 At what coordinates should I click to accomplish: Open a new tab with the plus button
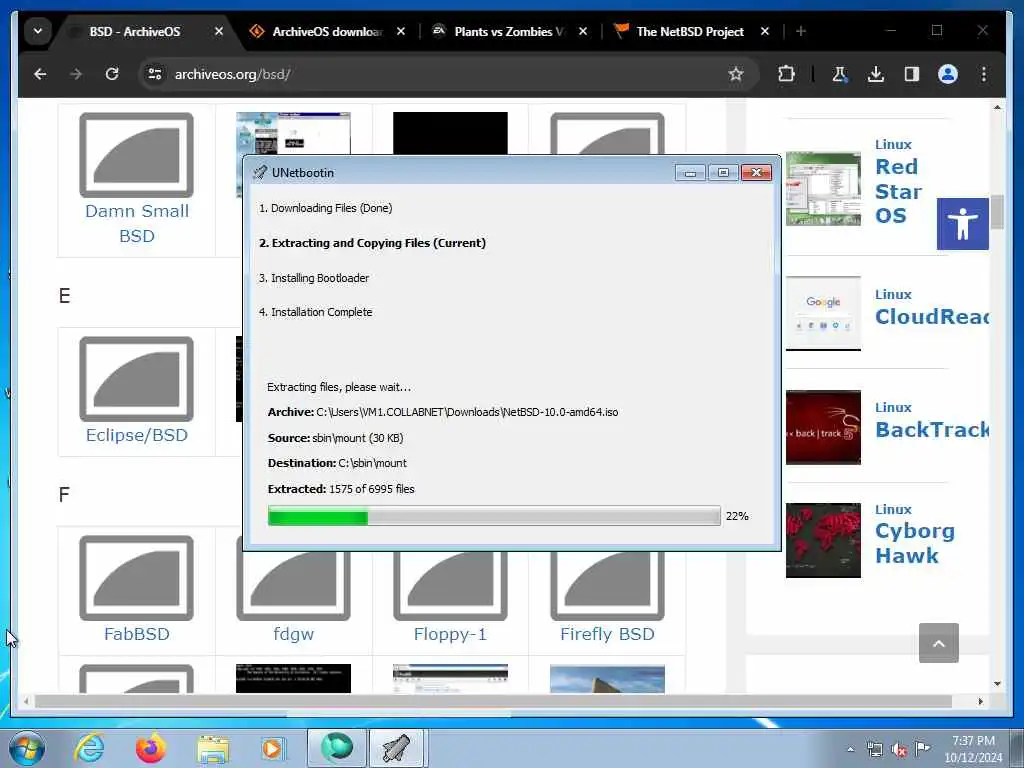(801, 31)
